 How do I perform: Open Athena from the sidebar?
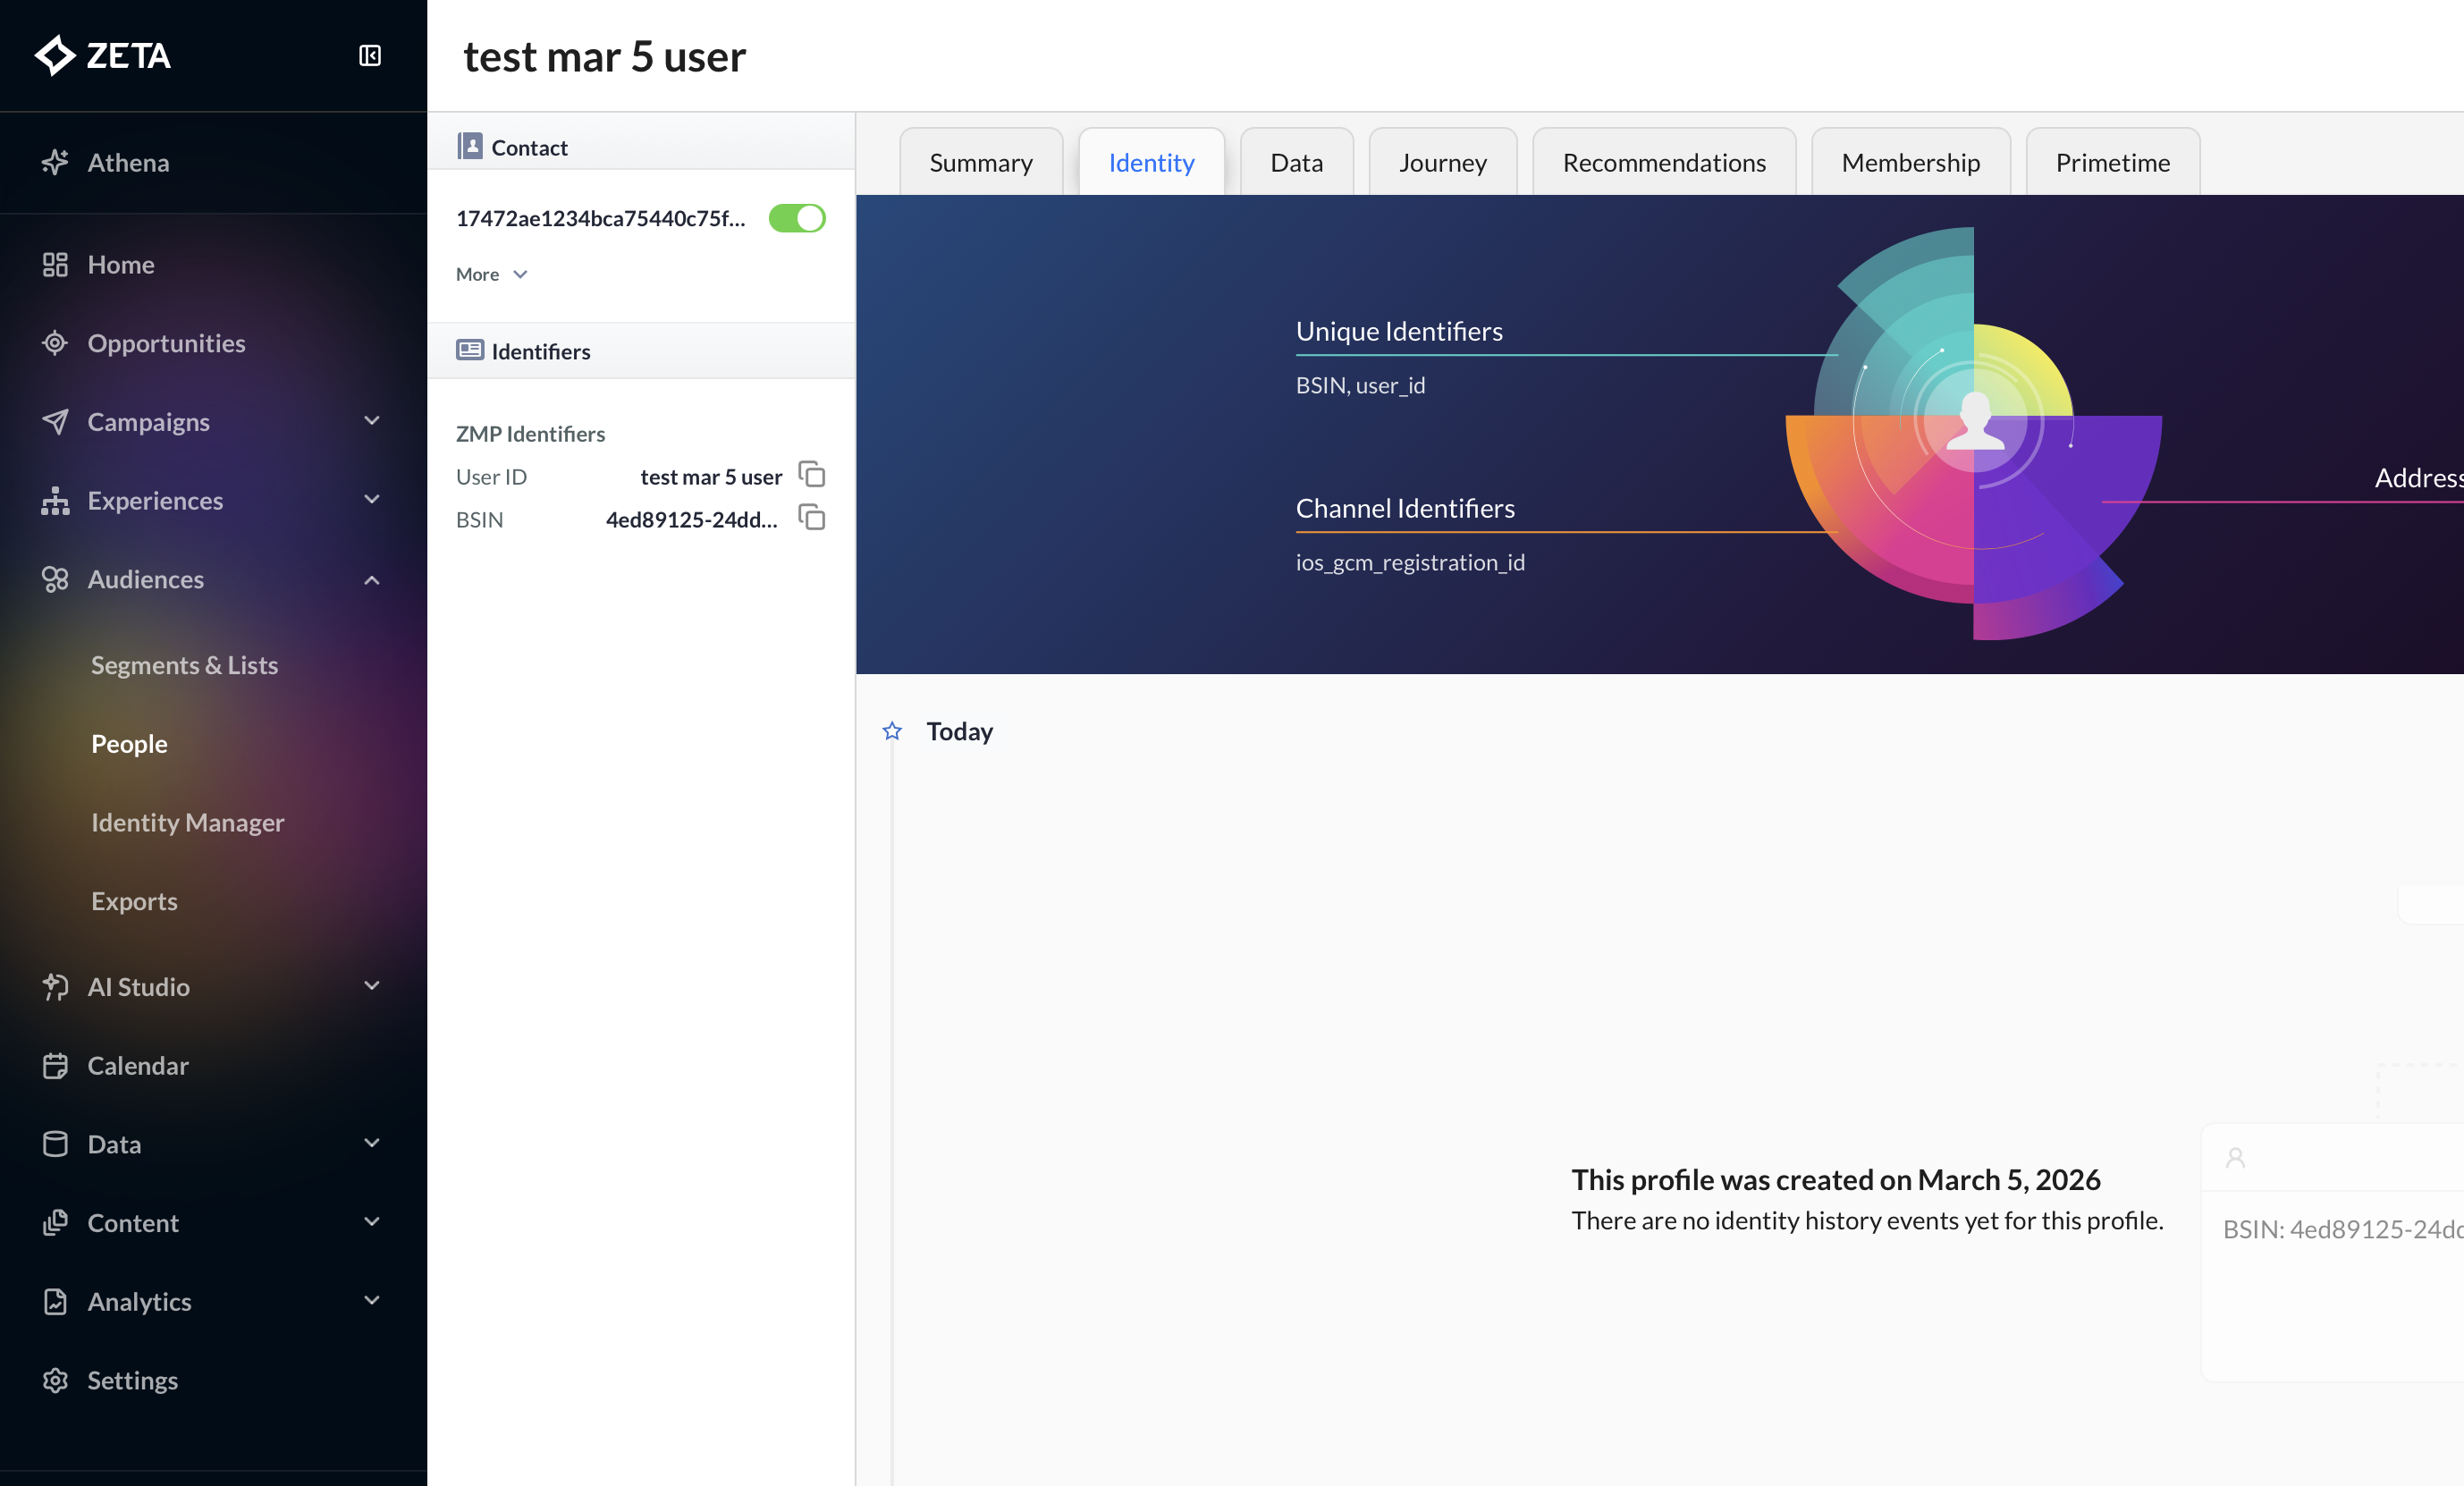pos(128,163)
